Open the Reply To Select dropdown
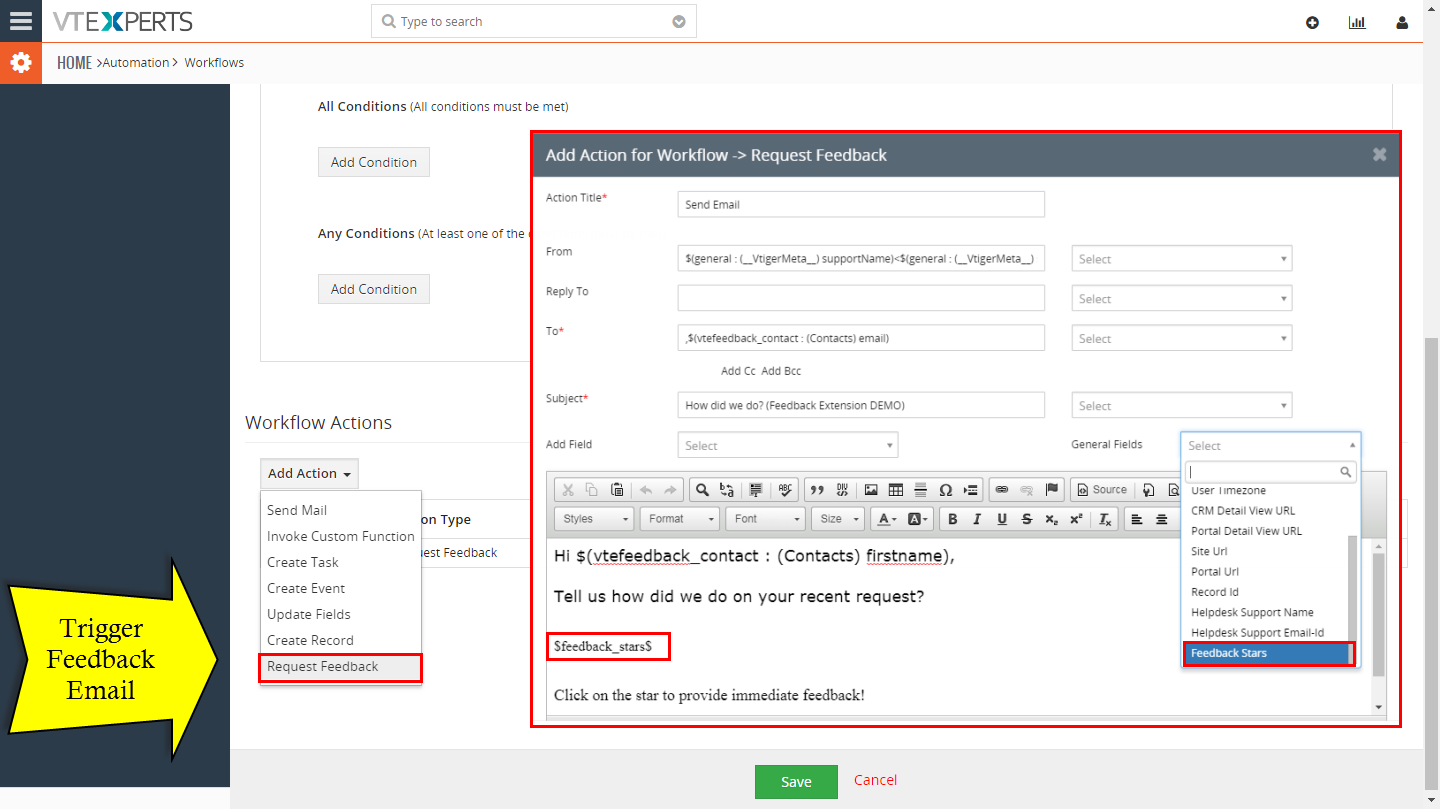Image resolution: width=1440 pixels, height=809 pixels. 1182,299
